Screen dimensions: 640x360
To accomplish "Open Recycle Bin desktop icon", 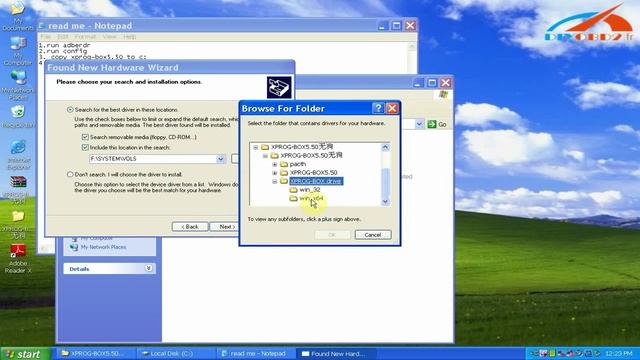I will [x=18, y=117].
